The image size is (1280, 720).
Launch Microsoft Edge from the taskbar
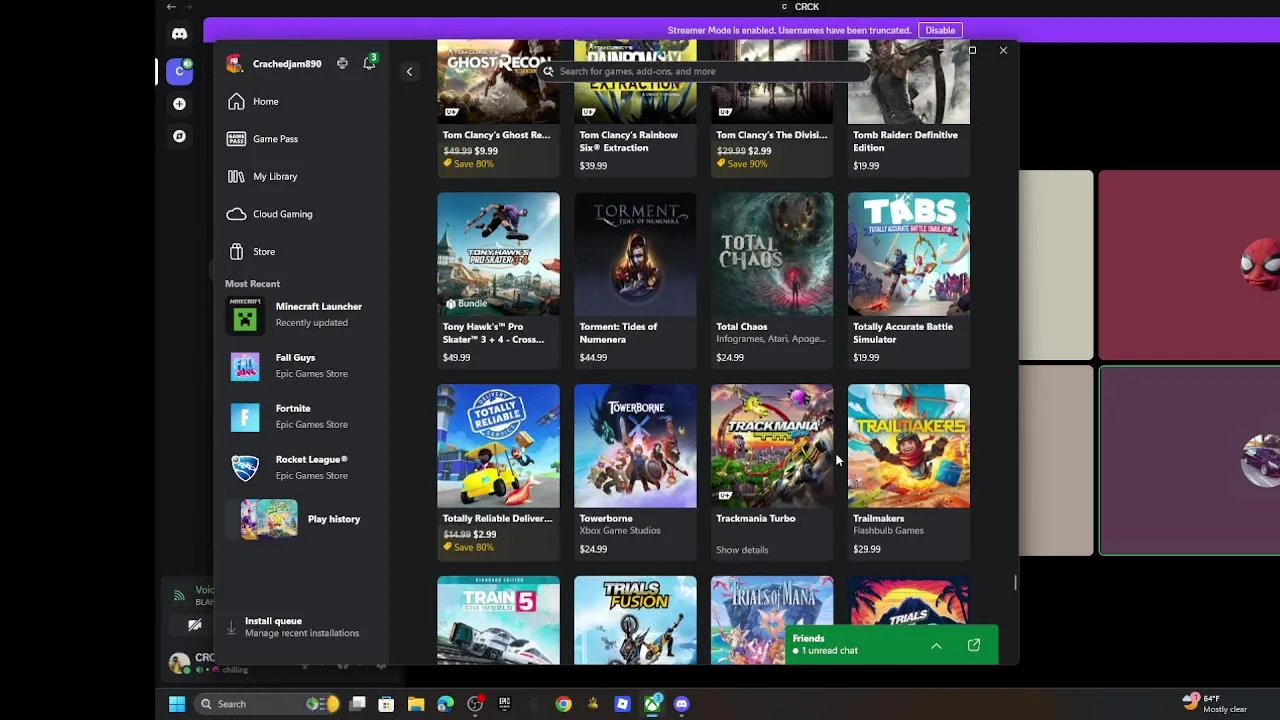click(445, 704)
